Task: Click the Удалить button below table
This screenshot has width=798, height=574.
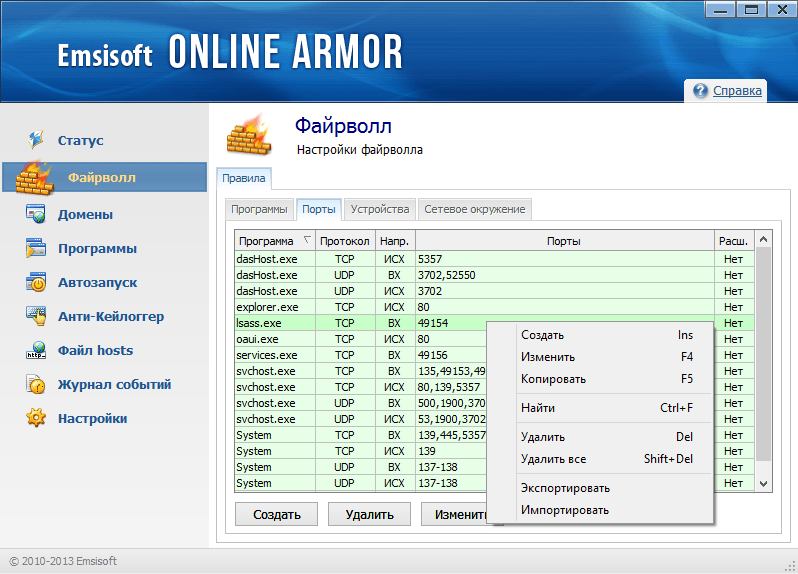Action: point(369,514)
